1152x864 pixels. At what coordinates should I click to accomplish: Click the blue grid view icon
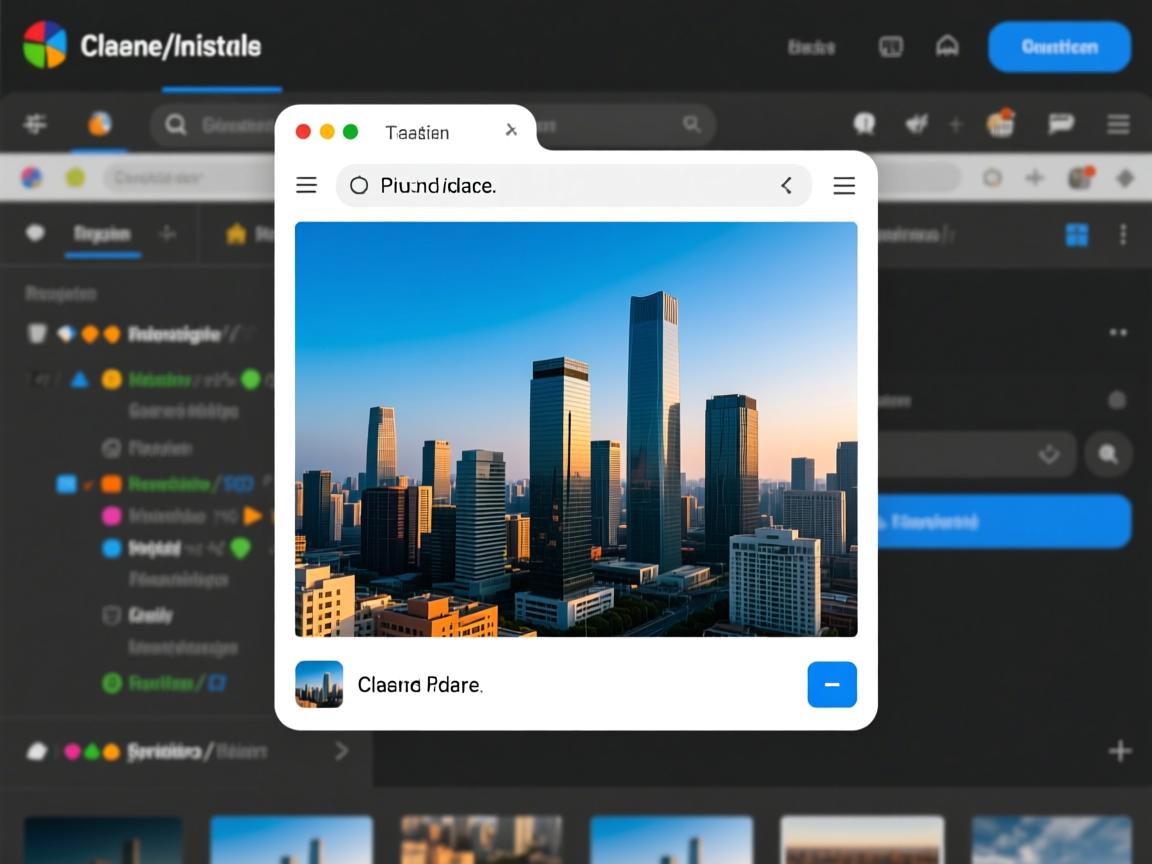(x=1077, y=235)
